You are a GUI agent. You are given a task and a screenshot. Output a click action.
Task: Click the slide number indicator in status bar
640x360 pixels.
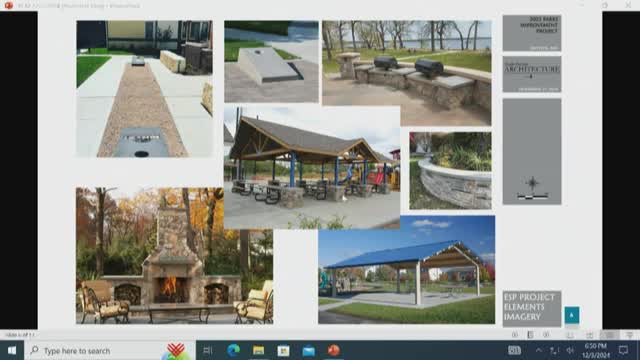point(20,335)
